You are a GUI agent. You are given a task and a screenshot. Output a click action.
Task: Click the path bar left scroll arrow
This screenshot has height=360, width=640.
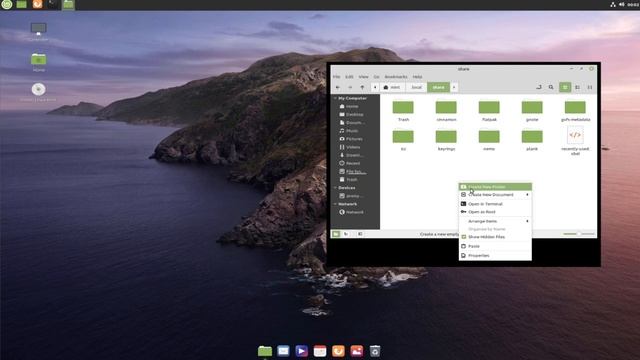pyautogui.click(x=375, y=87)
